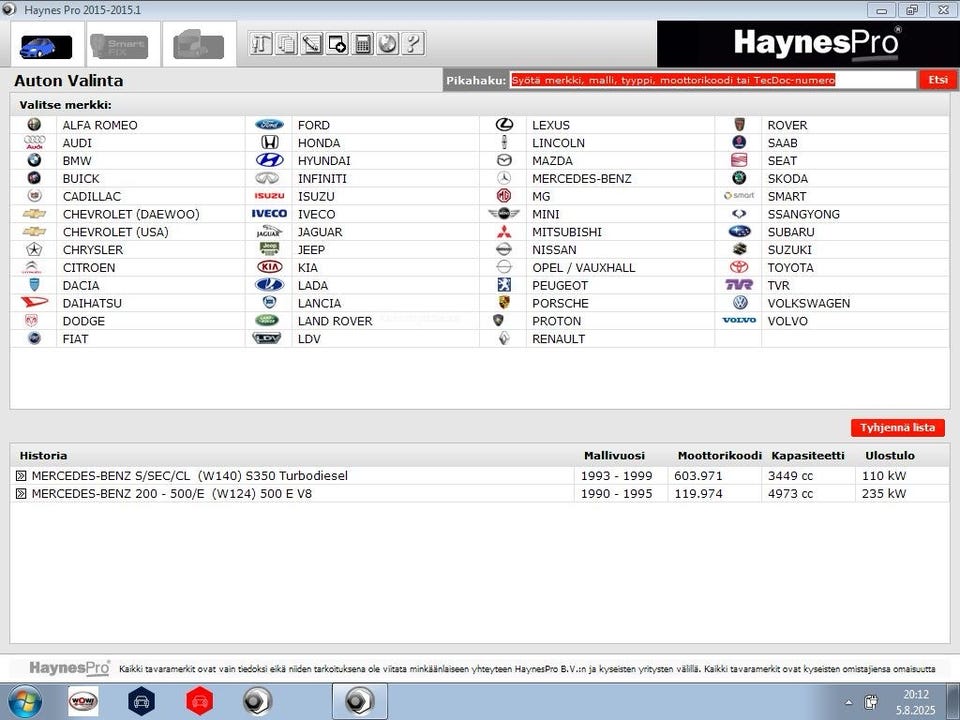Open the red hexagon car taskbar app
The width and height of the screenshot is (960, 720).
point(200,702)
